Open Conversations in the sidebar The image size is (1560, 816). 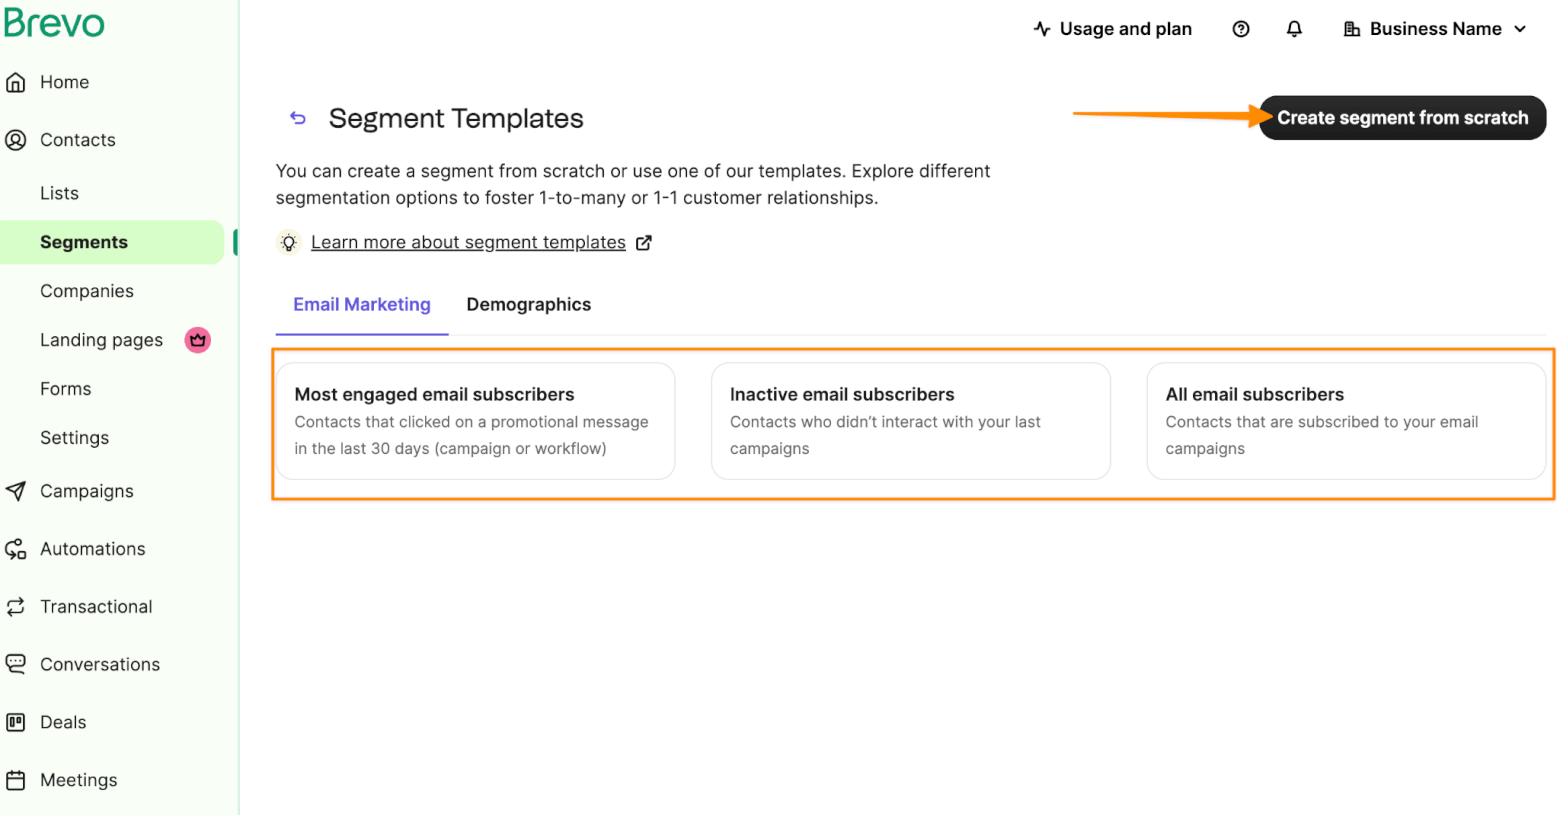(x=100, y=664)
